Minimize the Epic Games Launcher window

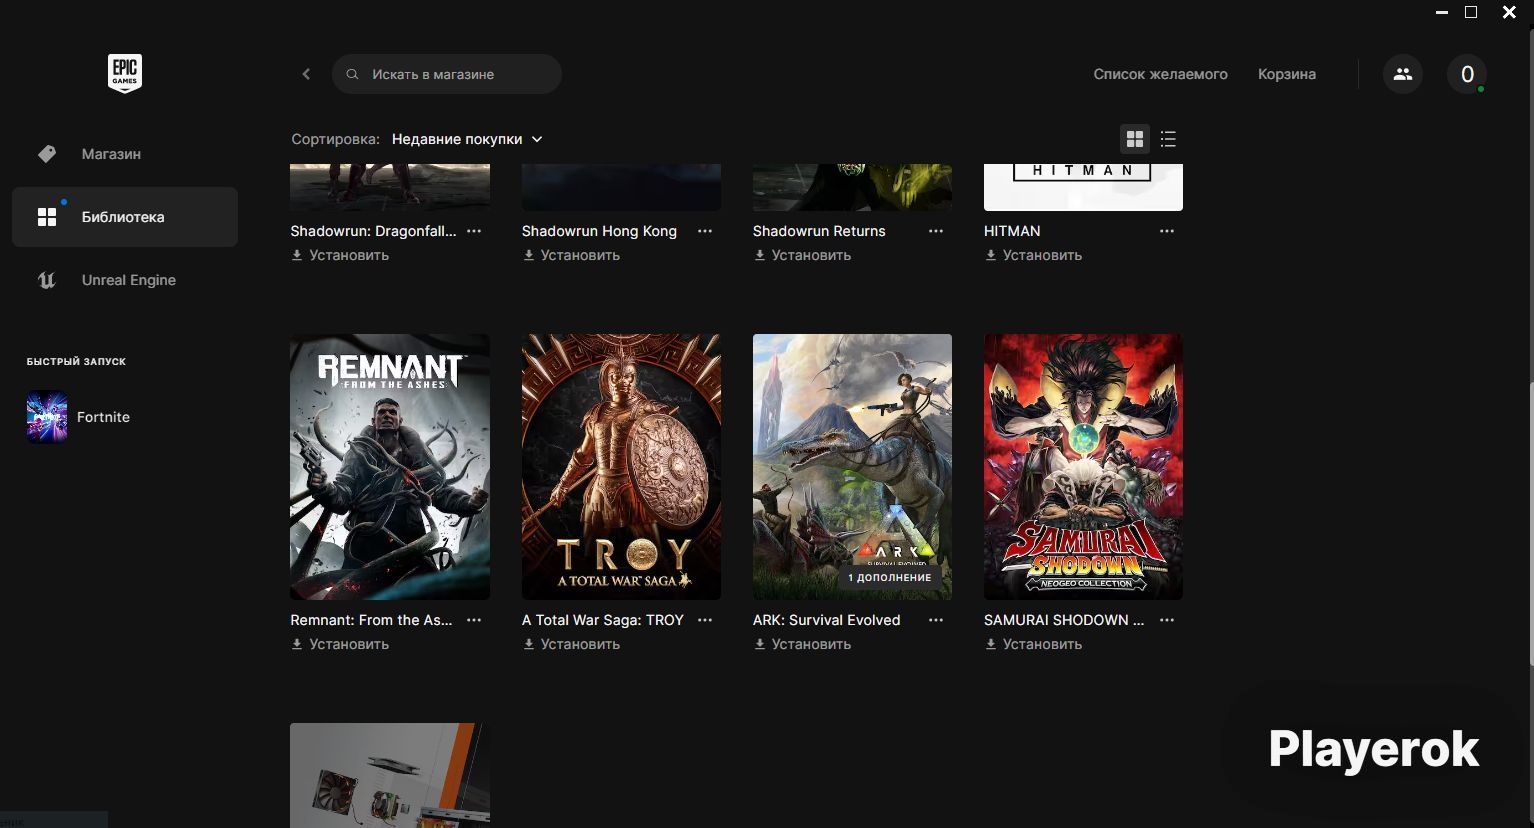[1441, 13]
